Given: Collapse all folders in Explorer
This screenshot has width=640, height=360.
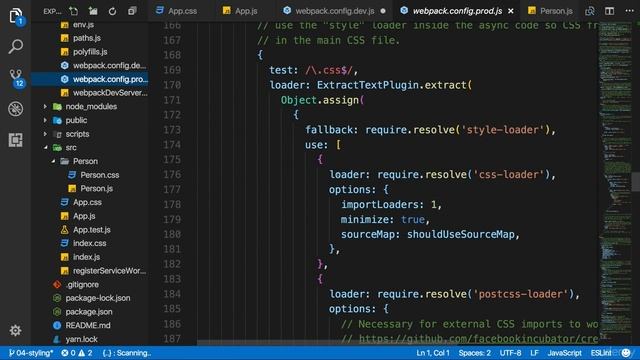Looking at the screenshot, I should point(131,11).
